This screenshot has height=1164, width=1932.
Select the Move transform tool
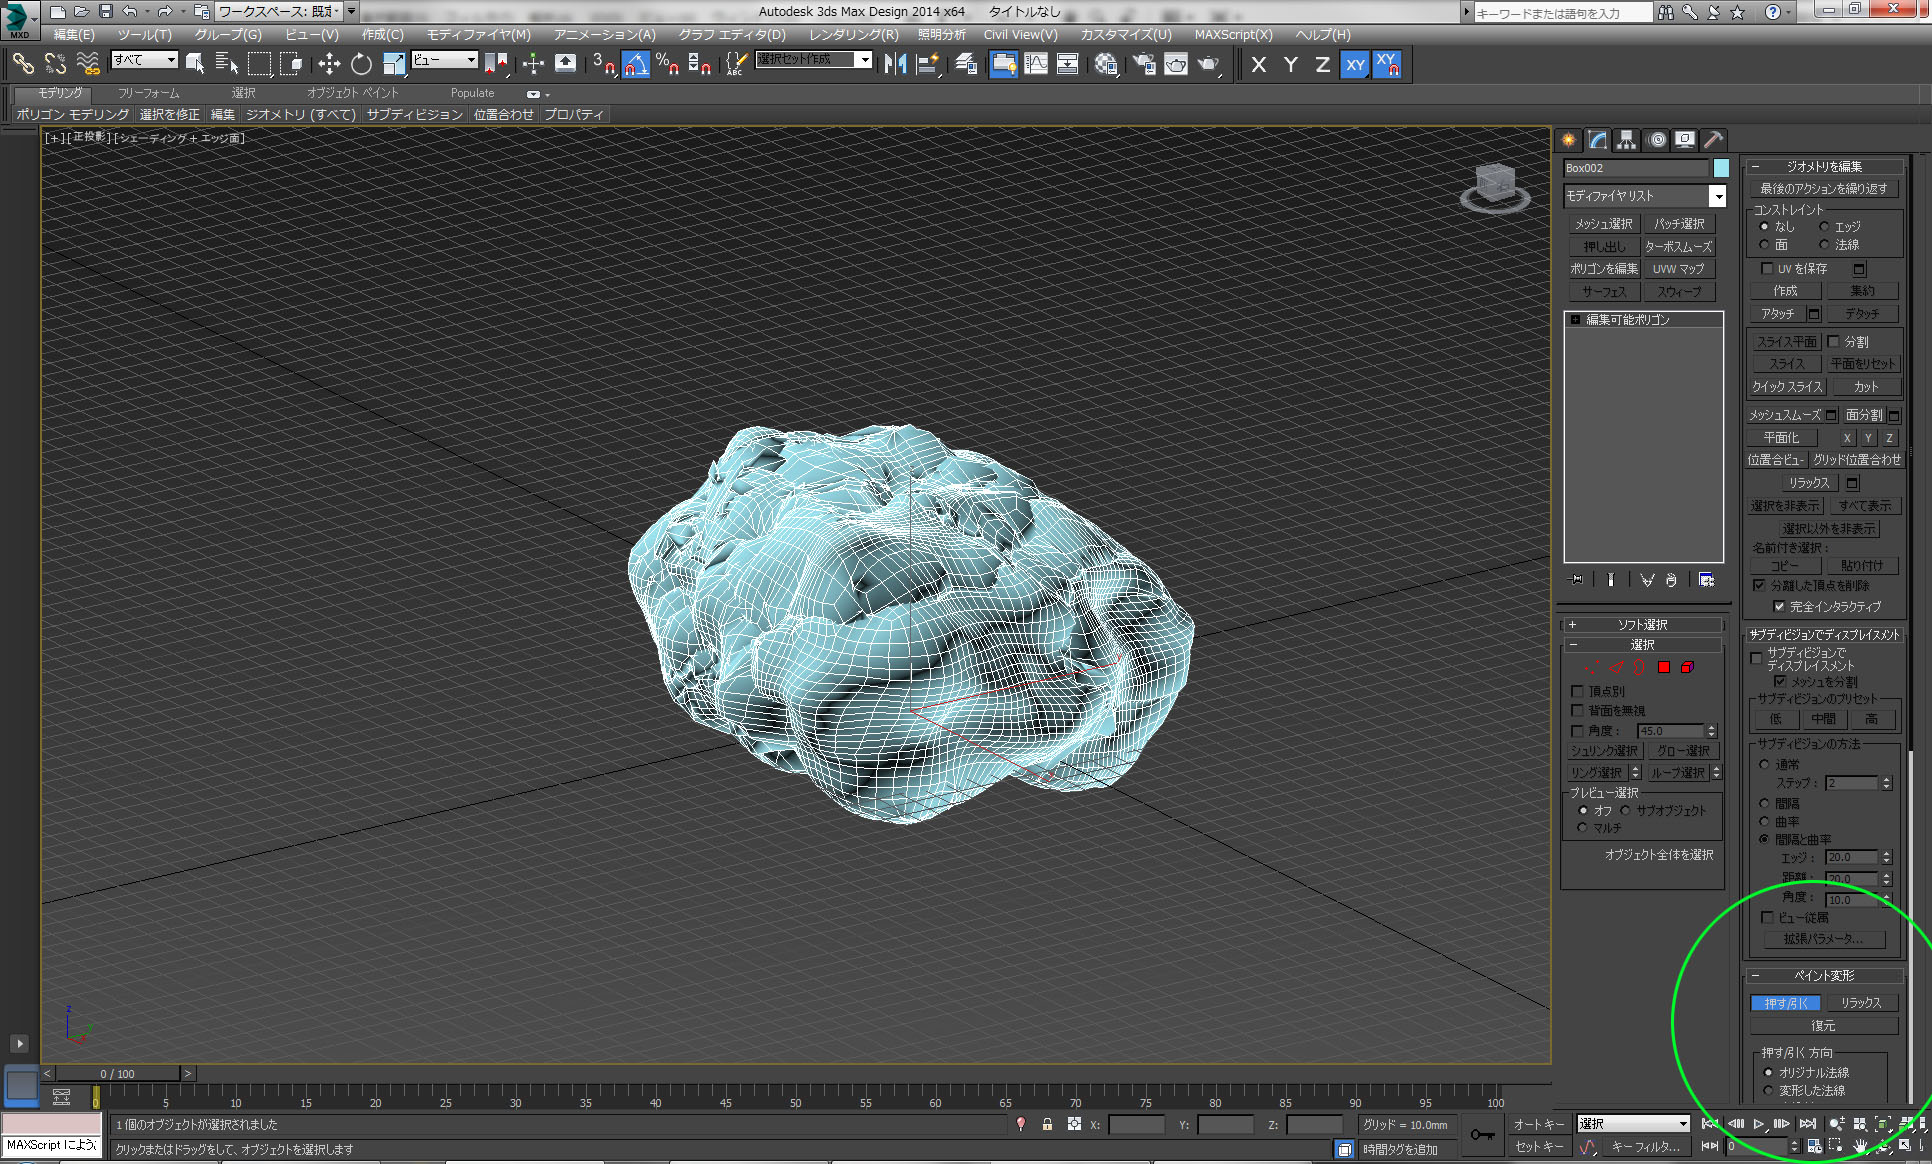[329, 64]
